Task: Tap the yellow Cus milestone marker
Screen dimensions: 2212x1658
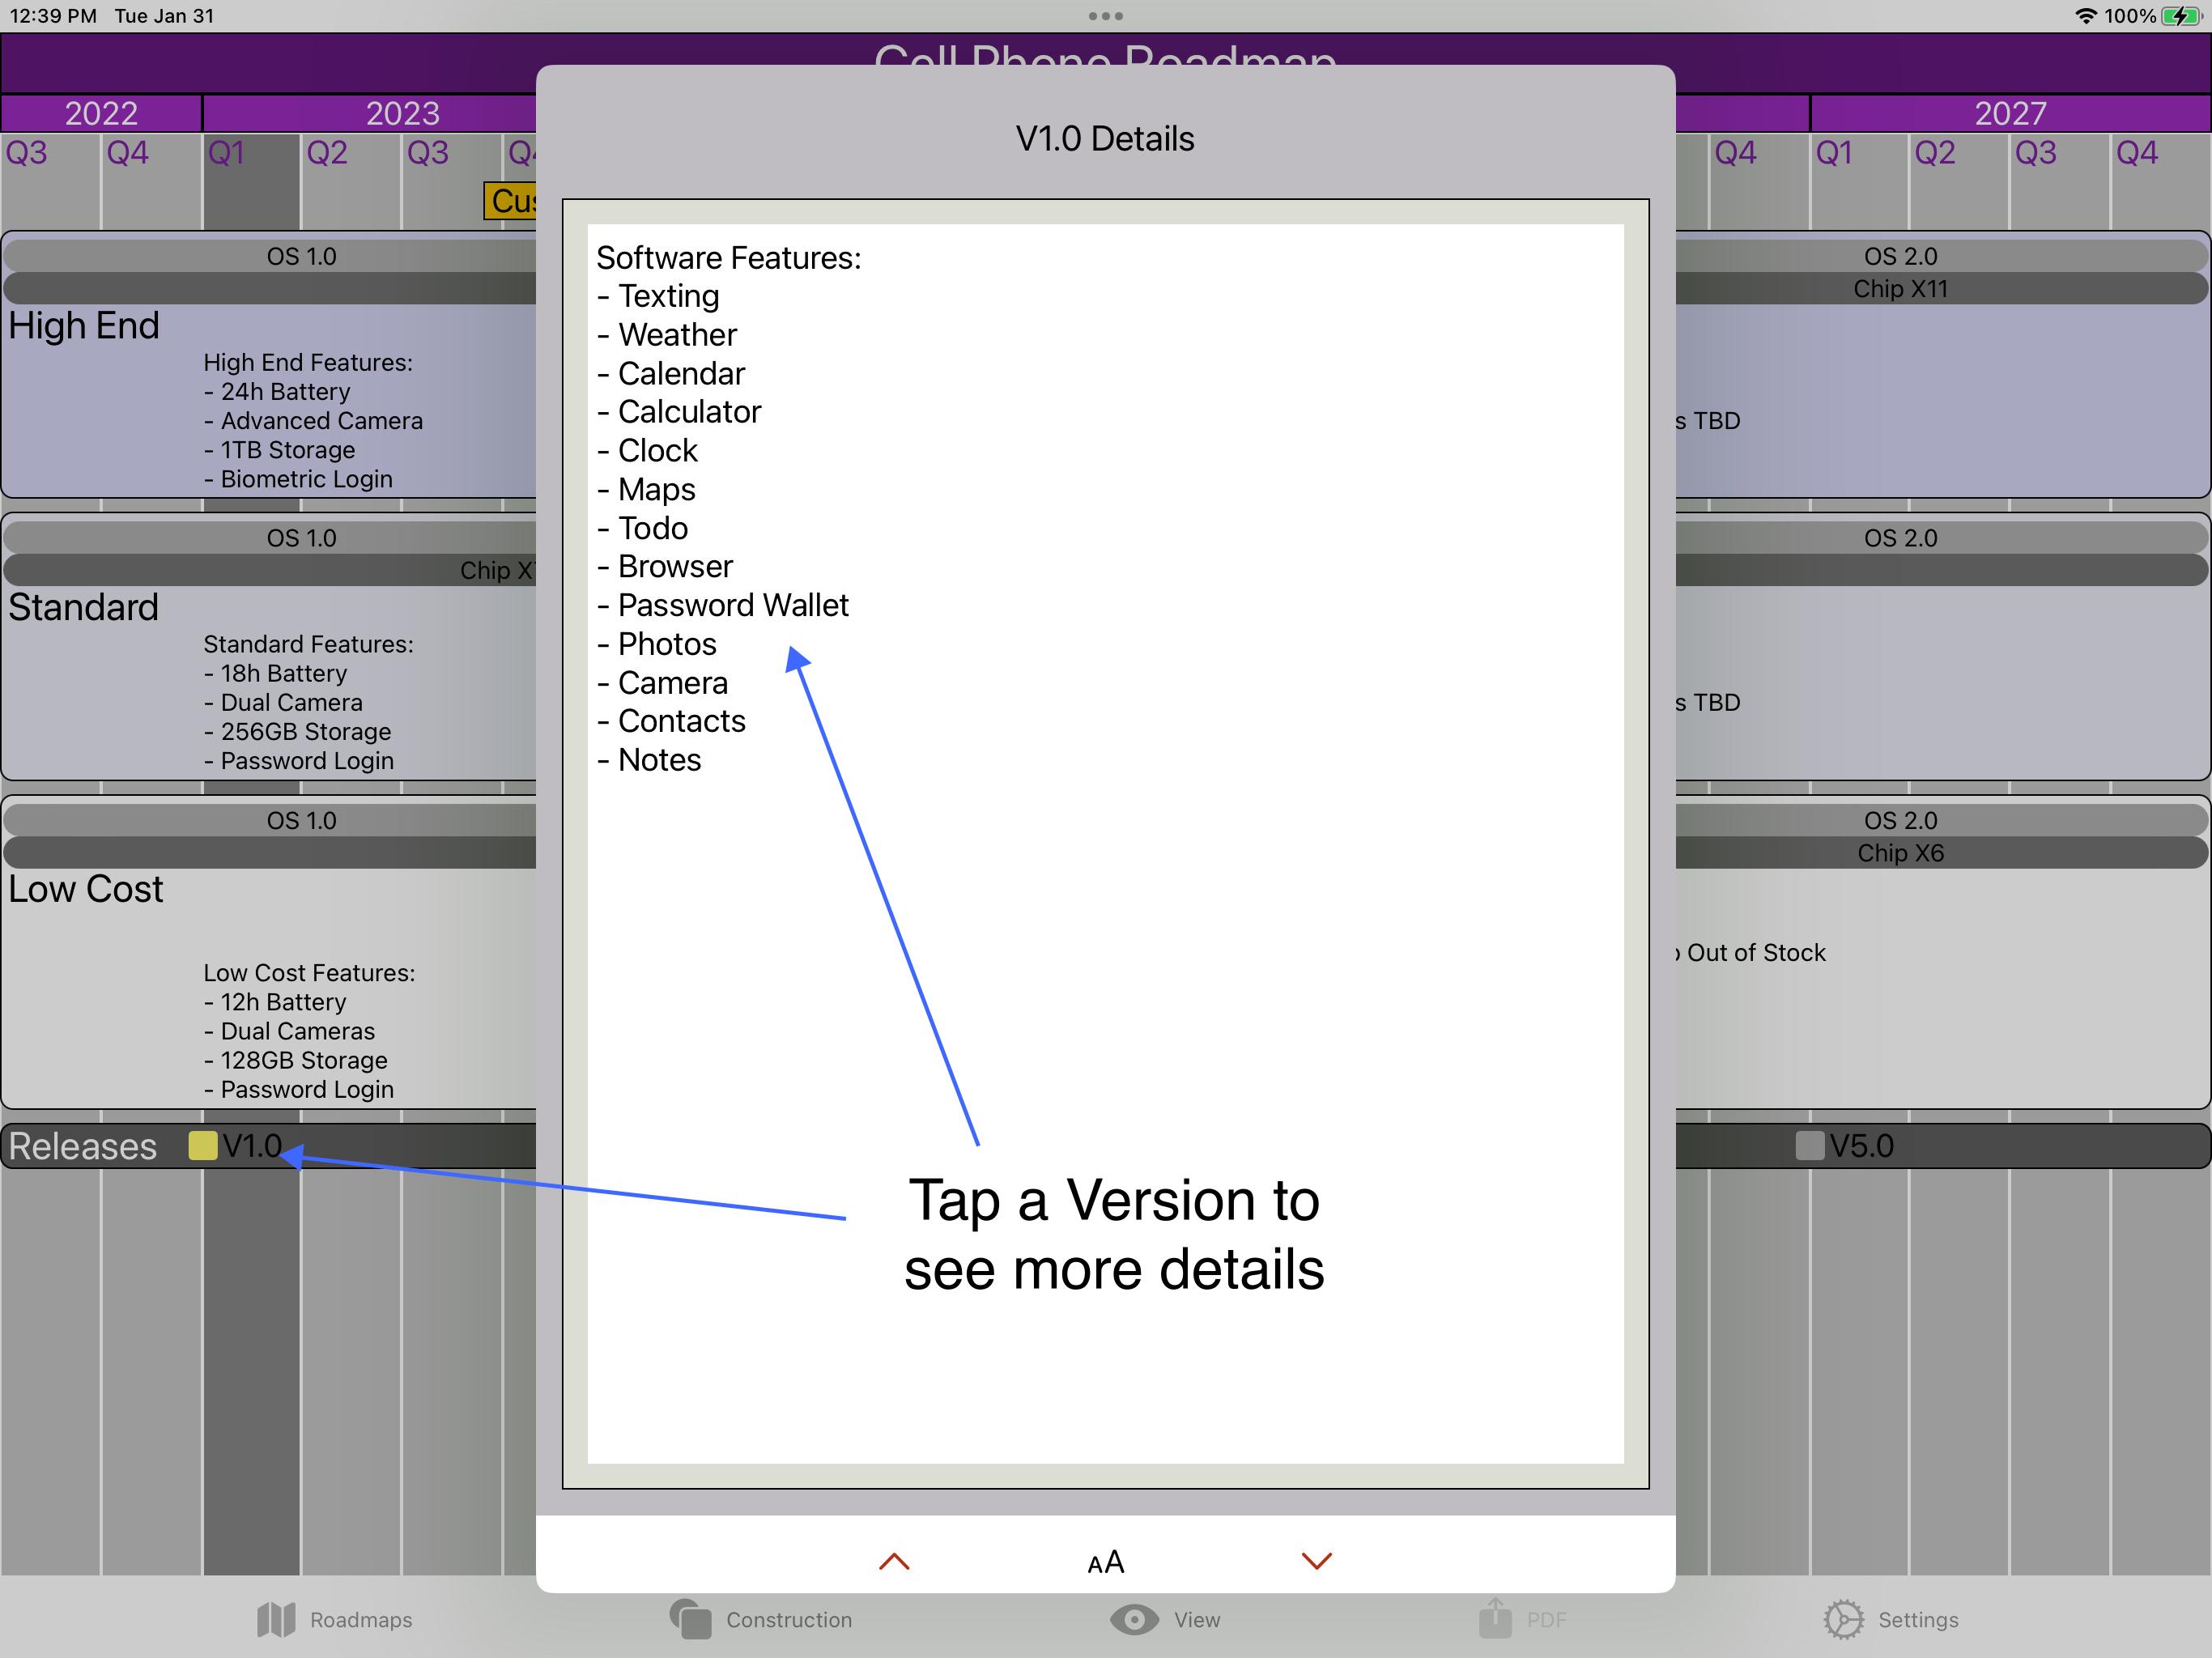Action: coord(511,201)
